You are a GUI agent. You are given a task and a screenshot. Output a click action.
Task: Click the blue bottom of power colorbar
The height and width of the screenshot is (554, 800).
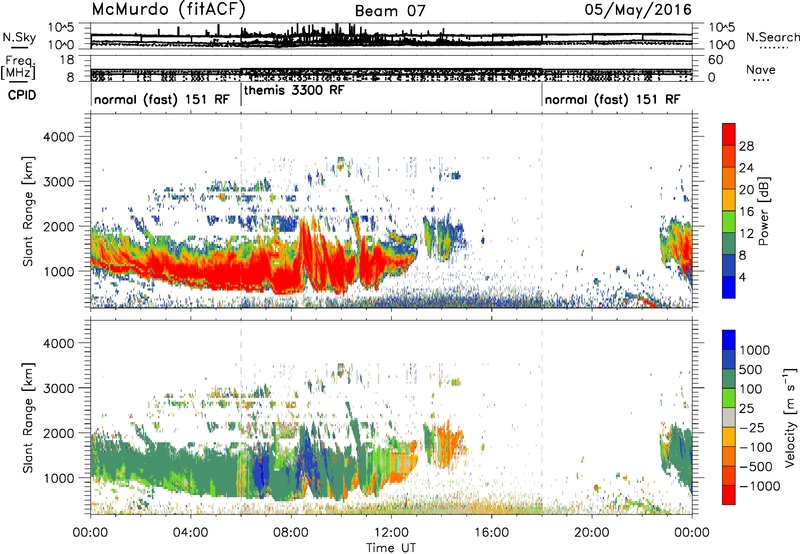click(x=729, y=287)
